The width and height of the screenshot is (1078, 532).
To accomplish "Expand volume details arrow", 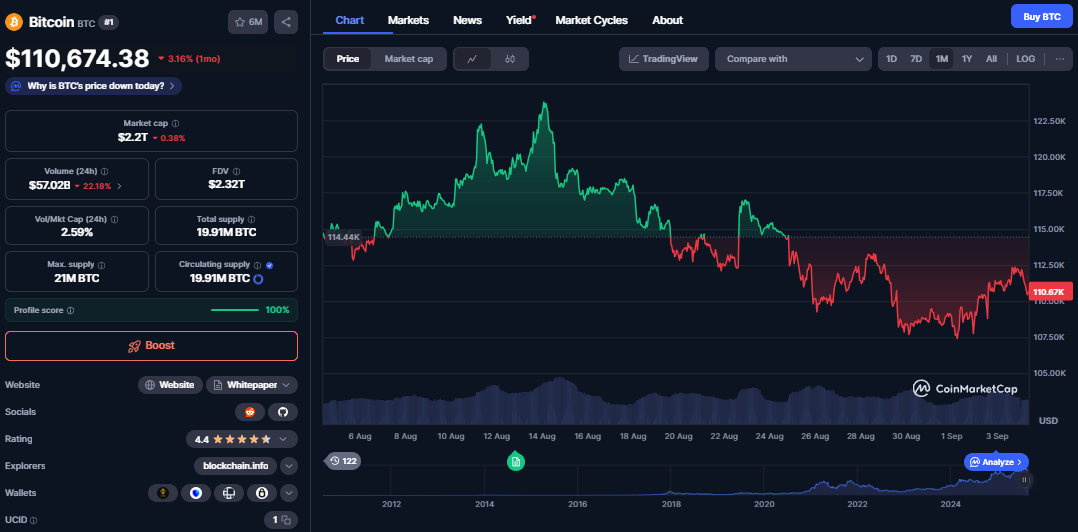I will click(120, 186).
